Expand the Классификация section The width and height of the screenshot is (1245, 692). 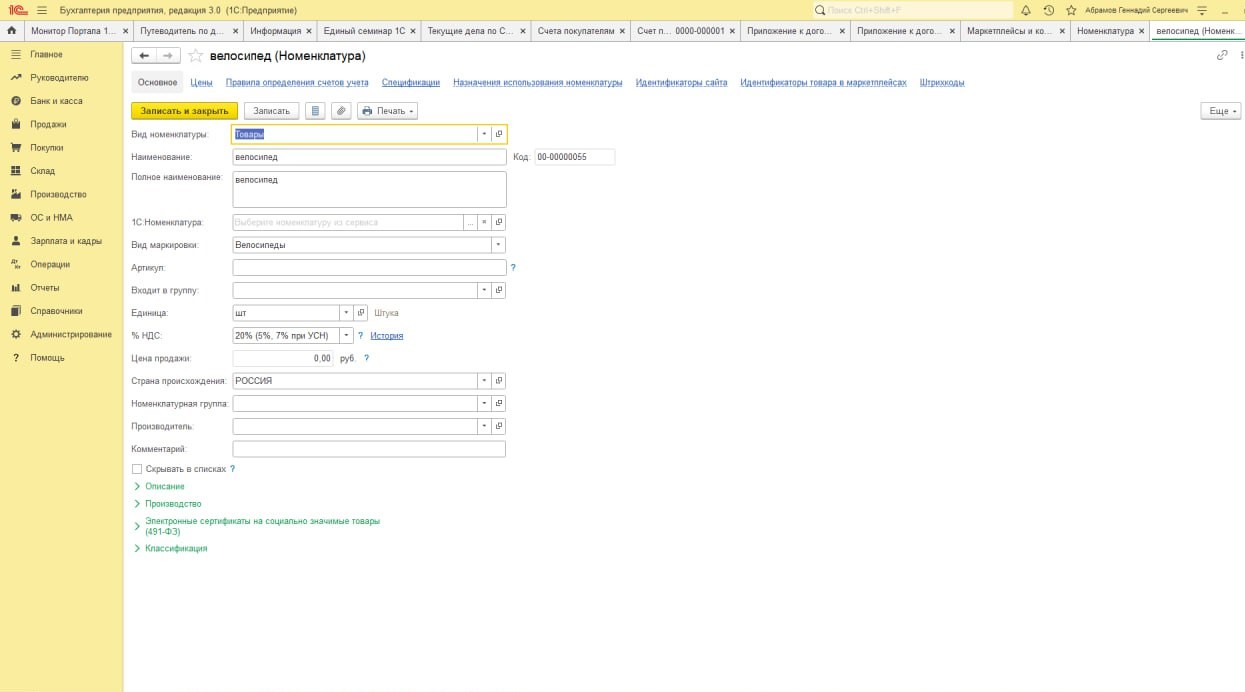(175, 548)
